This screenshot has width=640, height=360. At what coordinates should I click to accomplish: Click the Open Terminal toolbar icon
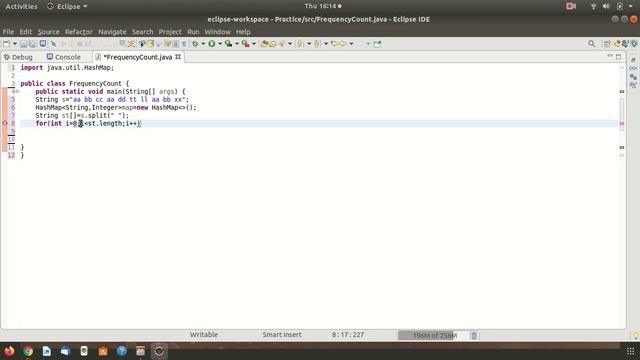[42, 43]
